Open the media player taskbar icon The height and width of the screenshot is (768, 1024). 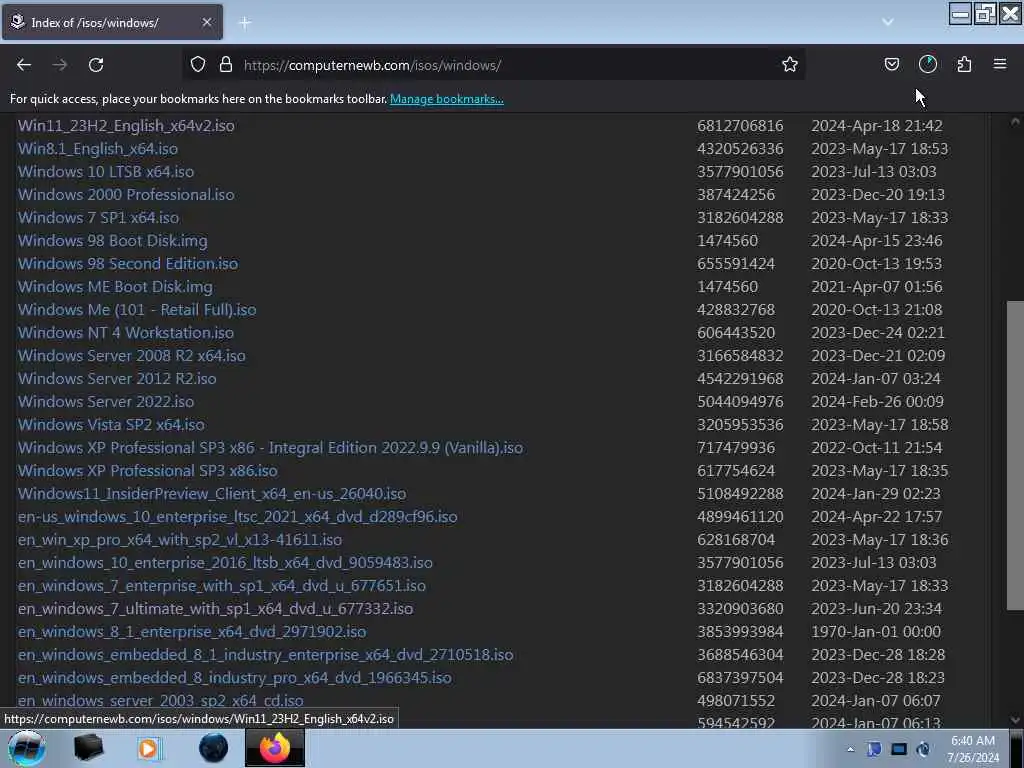pos(149,748)
